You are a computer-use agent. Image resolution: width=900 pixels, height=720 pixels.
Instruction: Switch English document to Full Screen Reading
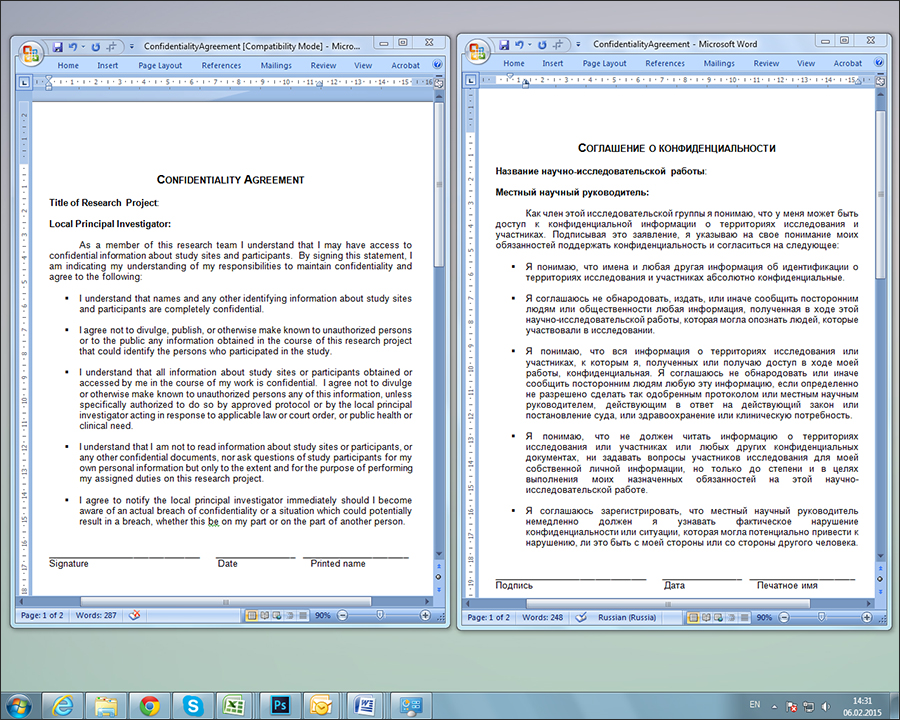[264, 616]
